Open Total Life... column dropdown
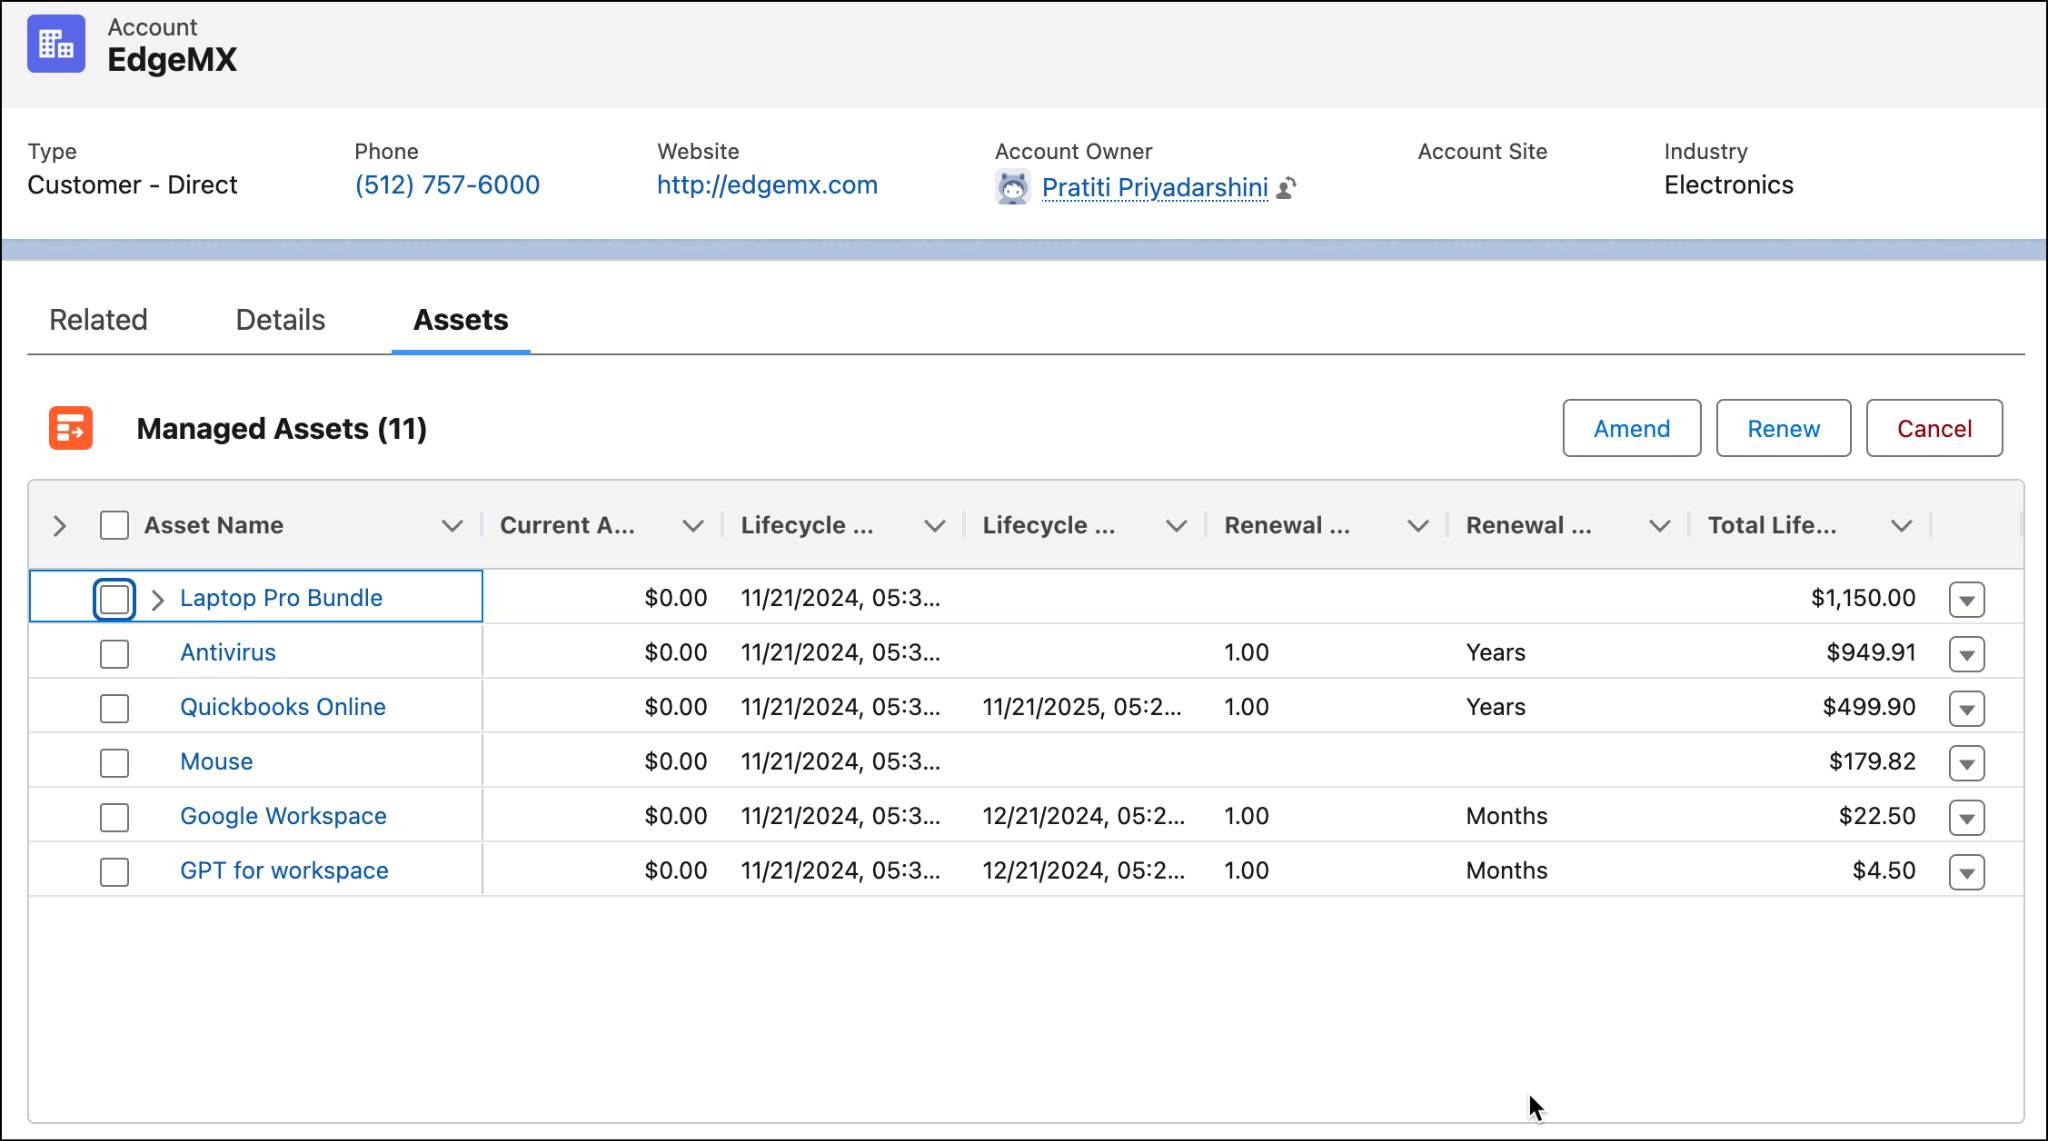Viewport: 2048px width, 1141px height. pos(1901,526)
